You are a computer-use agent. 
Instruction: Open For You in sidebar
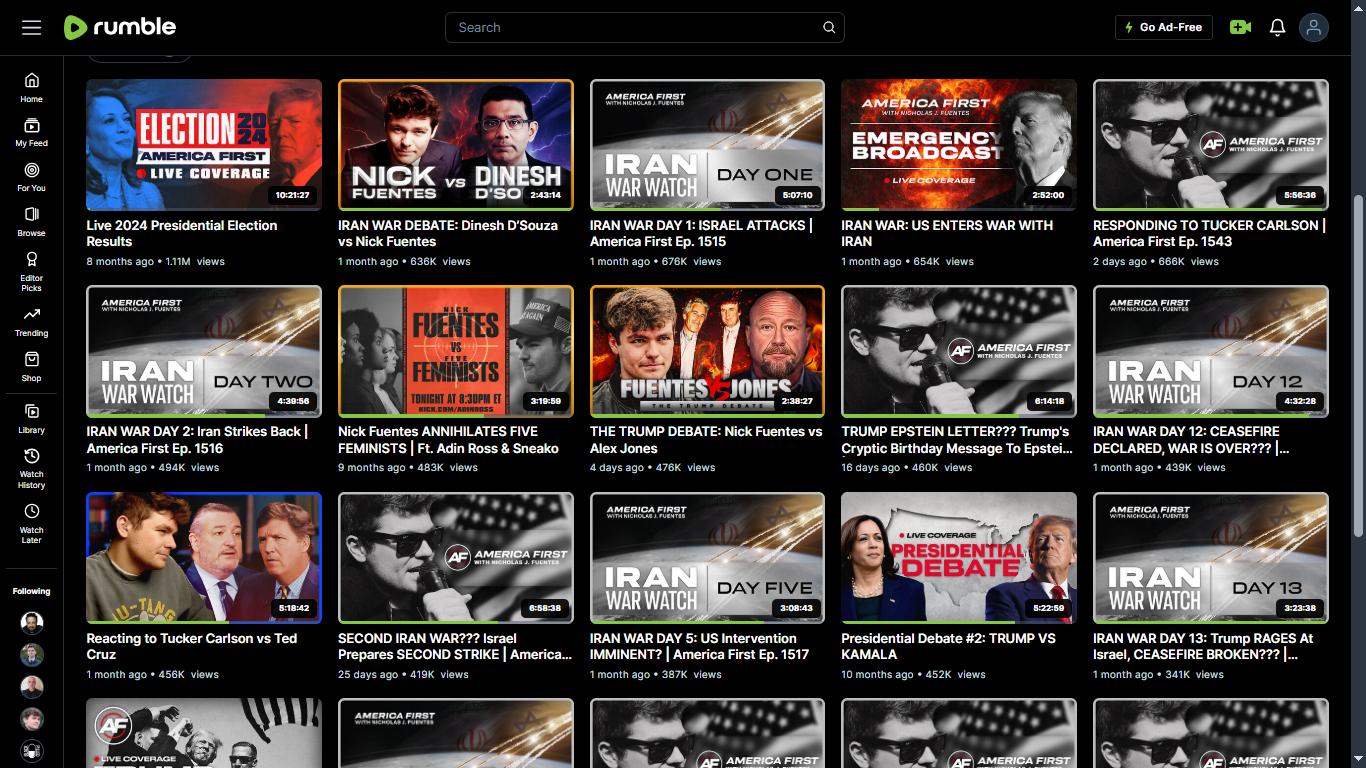pyautogui.click(x=31, y=178)
